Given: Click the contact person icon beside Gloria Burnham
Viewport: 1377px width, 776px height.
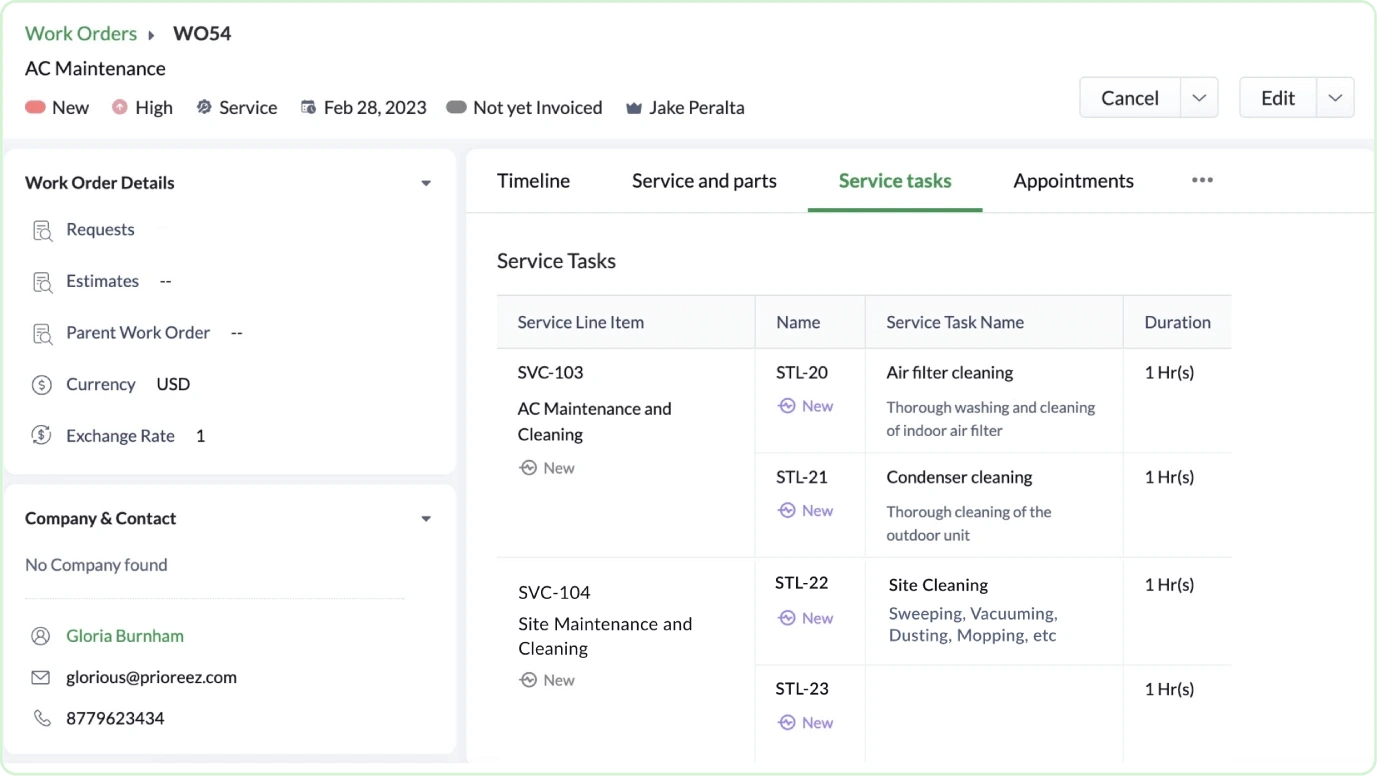Looking at the screenshot, I should pyautogui.click(x=41, y=636).
